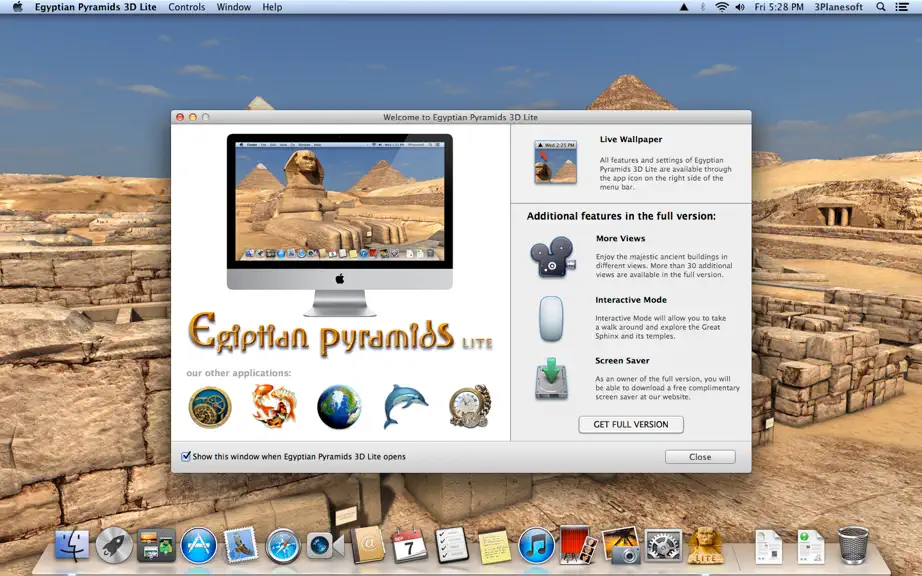Click the More Views film camera icon

click(x=553, y=256)
